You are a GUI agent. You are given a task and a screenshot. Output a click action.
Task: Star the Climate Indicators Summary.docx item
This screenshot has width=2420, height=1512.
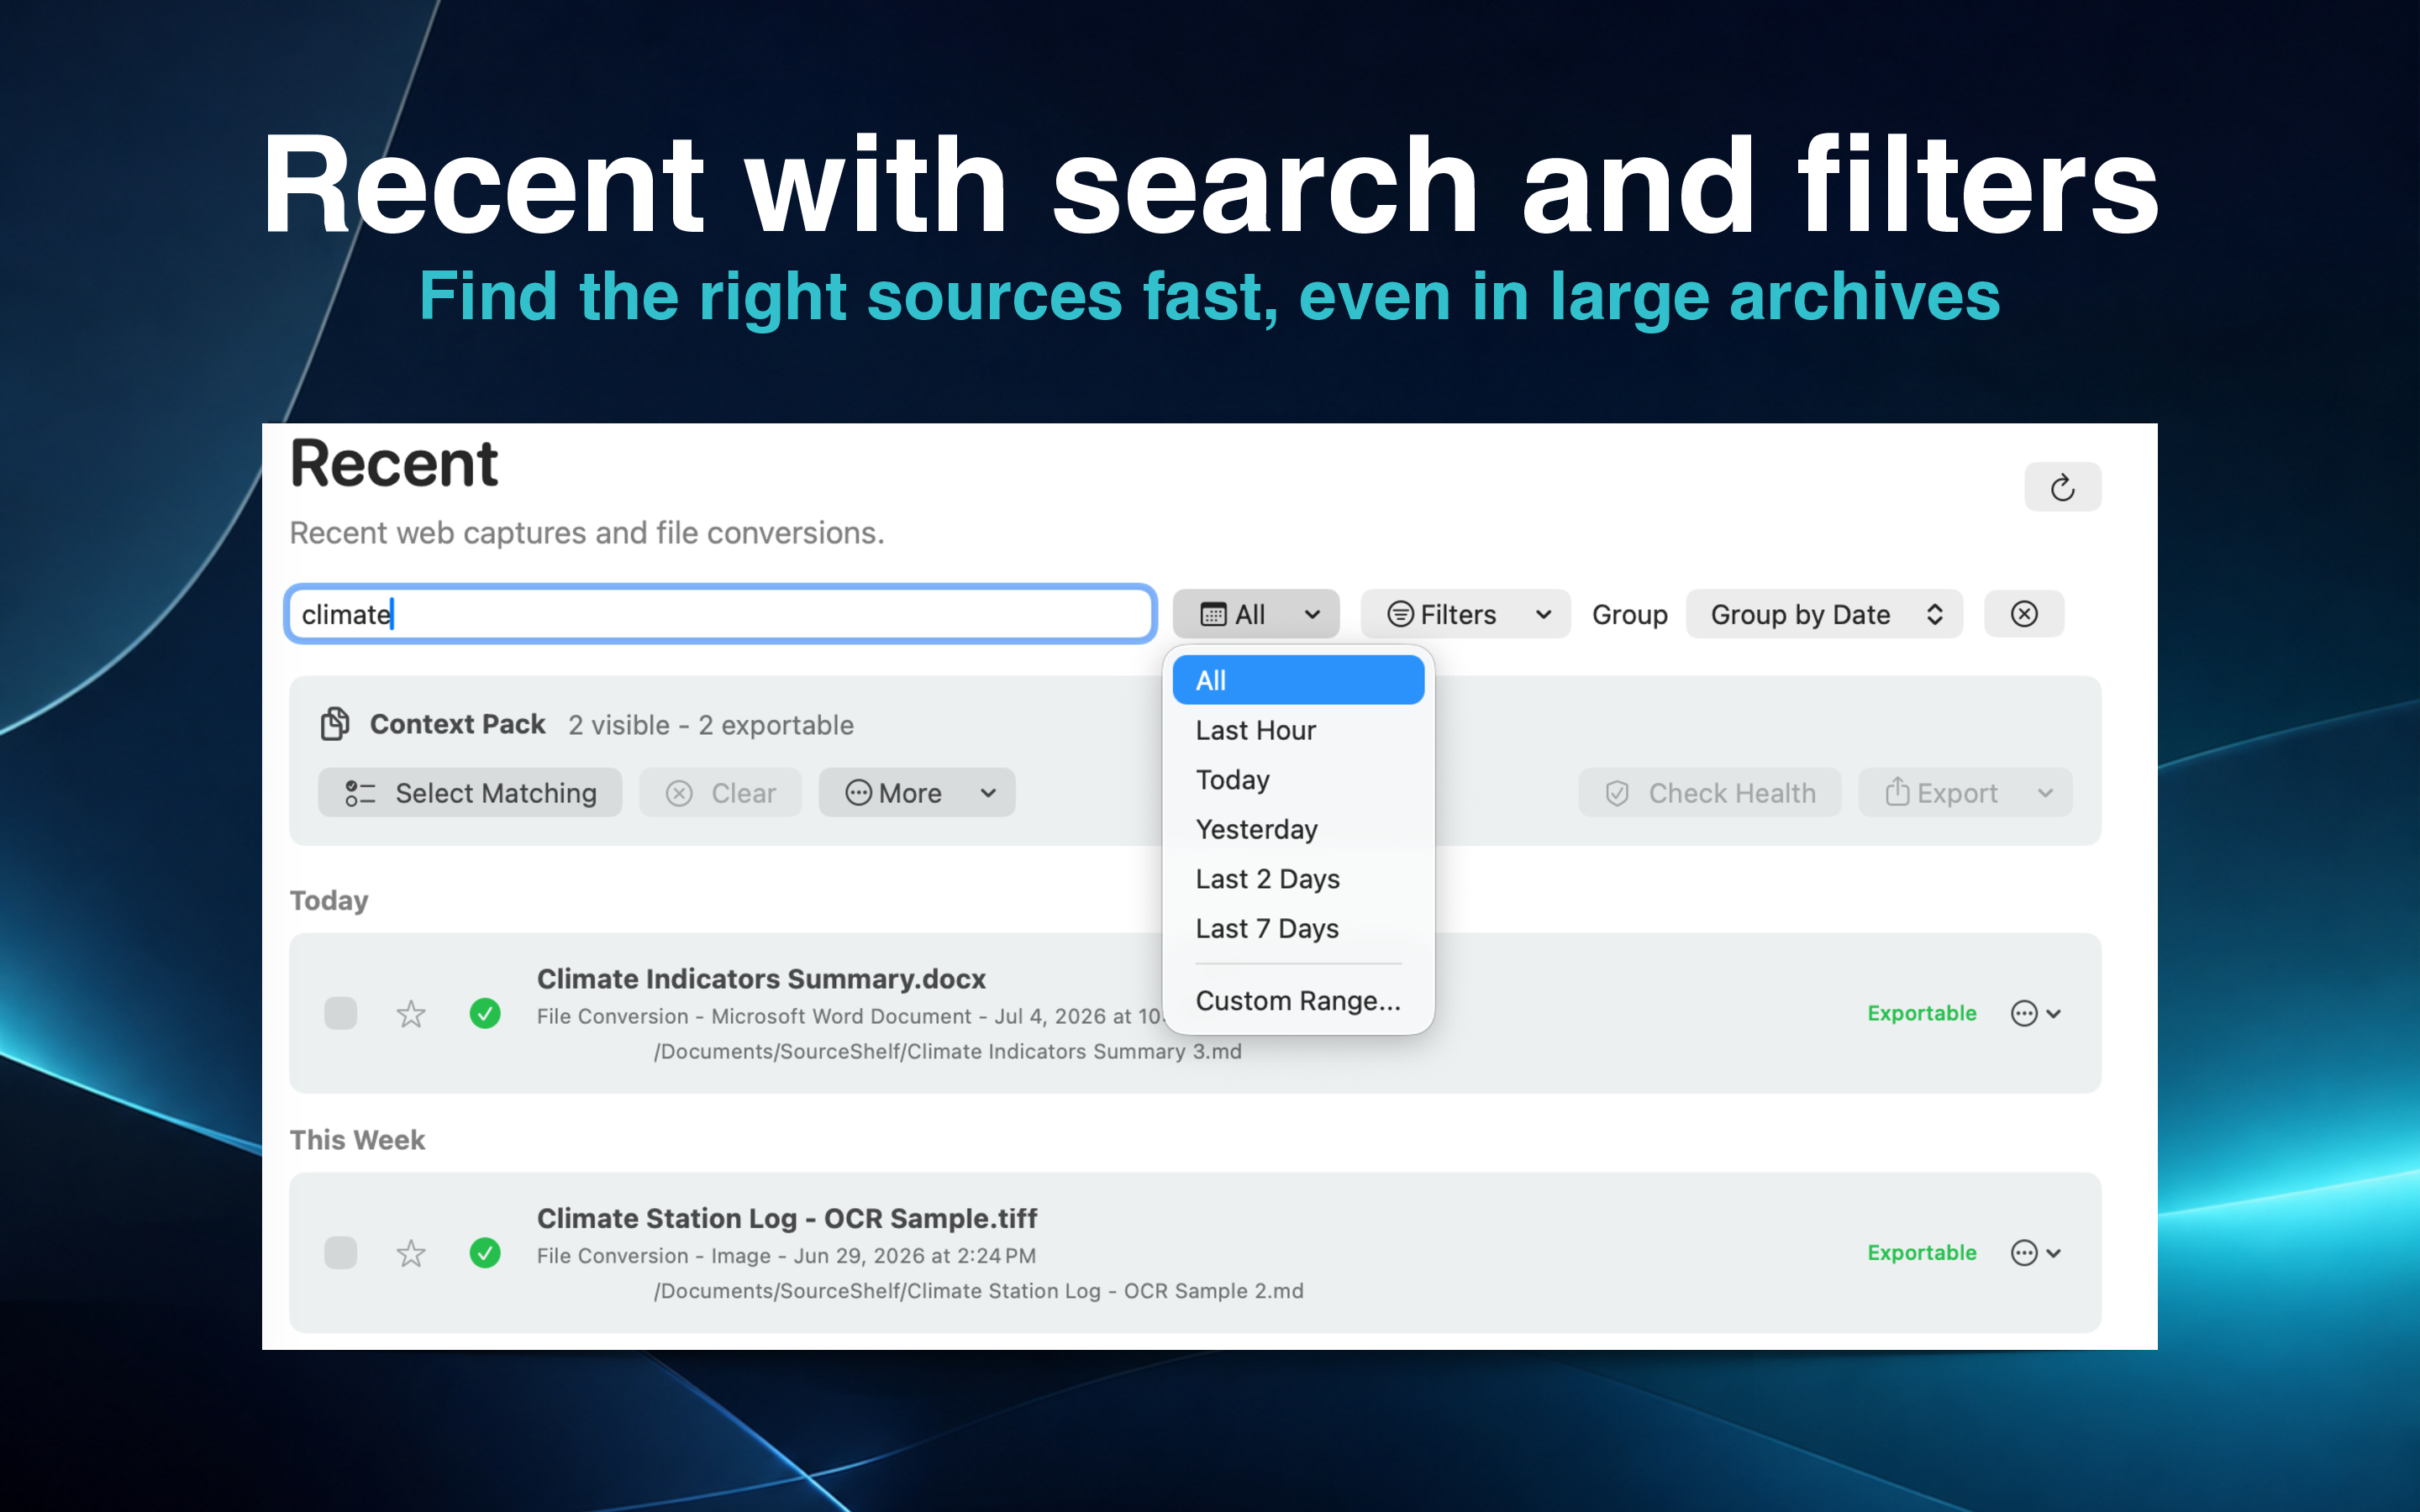pyautogui.click(x=411, y=1014)
